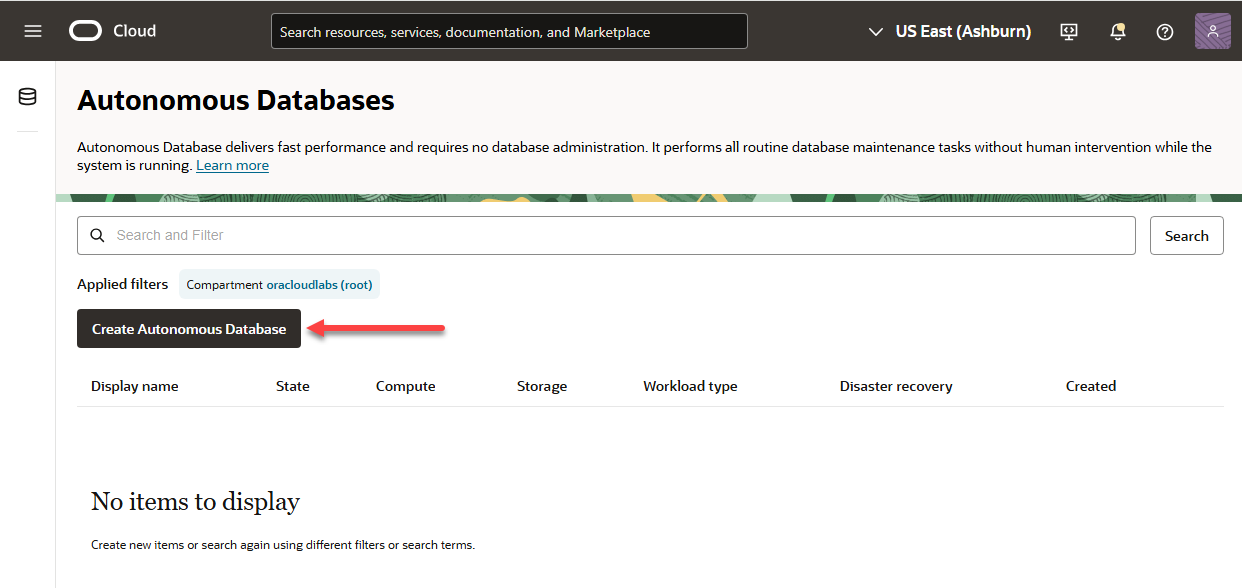Click Create Autonomous Database button

pos(189,329)
